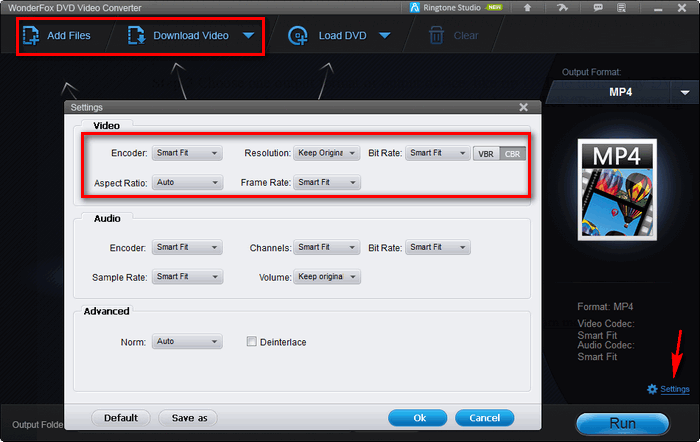Screen dimensions: 700x442
Task: Click the Load DVD label
Action: tap(342, 36)
